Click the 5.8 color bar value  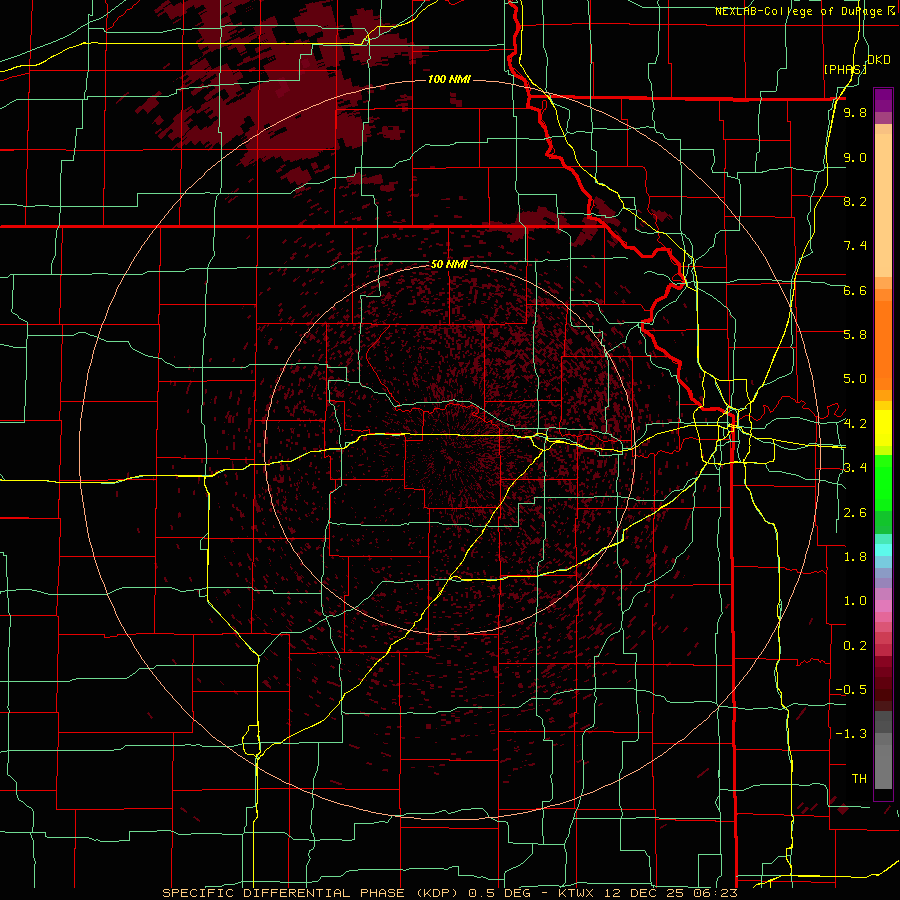tap(855, 335)
